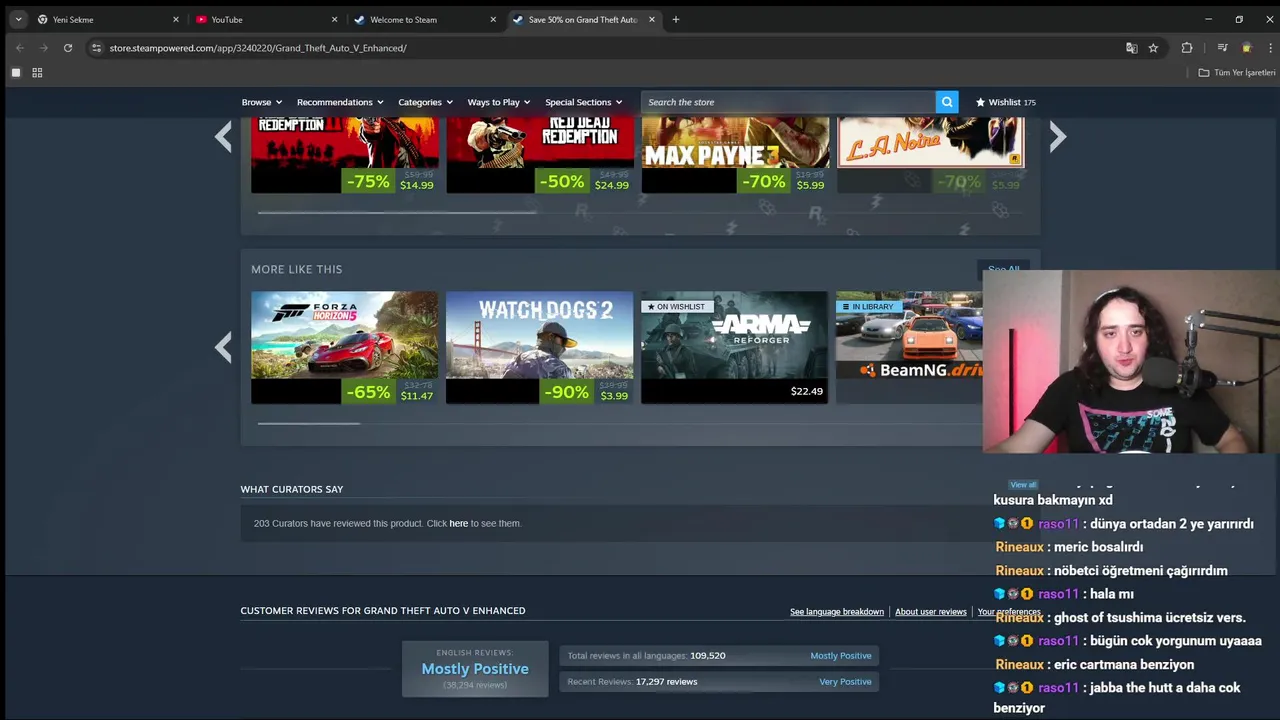
Task: Open the L.A. Noire game card
Action: click(x=930, y=155)
